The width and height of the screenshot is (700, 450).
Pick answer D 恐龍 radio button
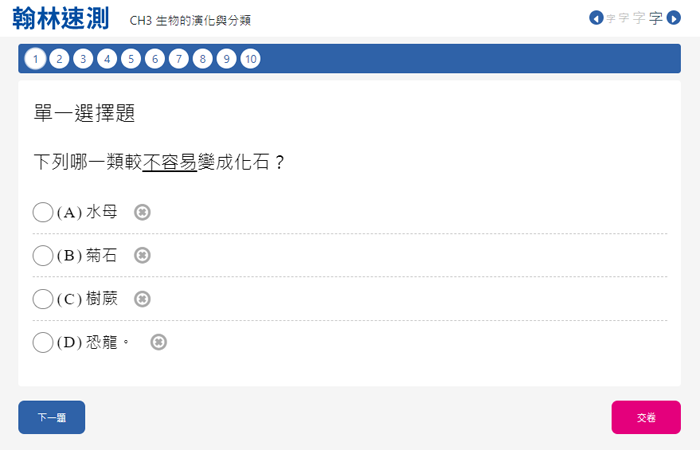43,342
